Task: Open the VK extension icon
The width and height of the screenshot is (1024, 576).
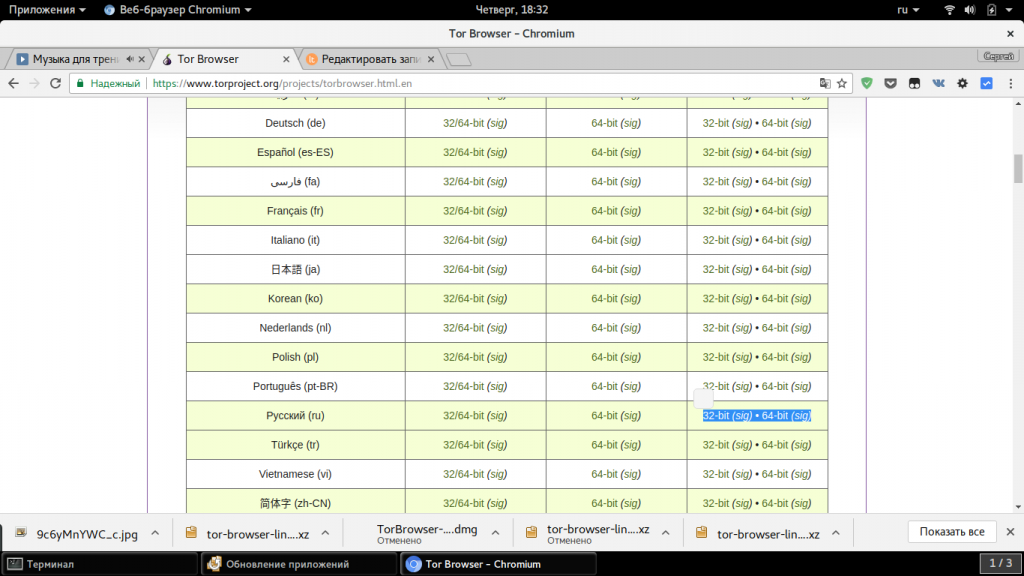Action: point(938,84)
